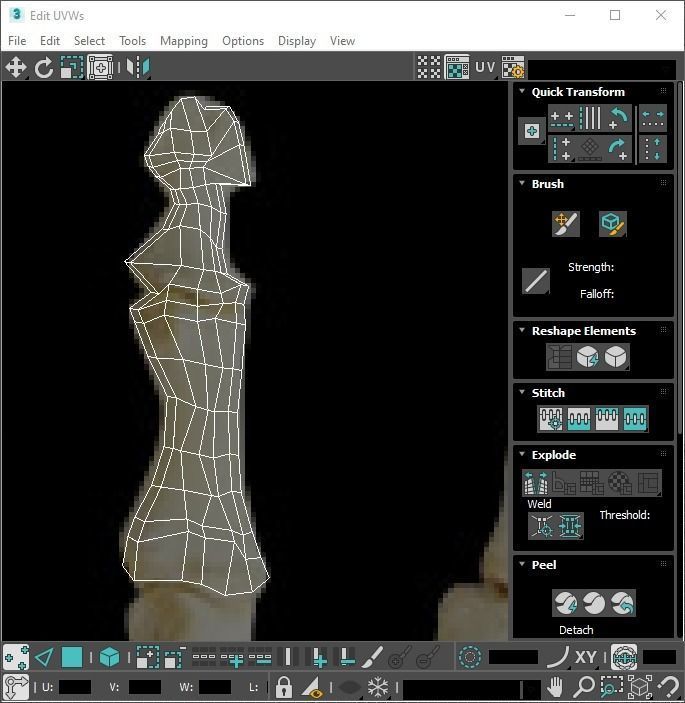Toggle Select by Element UV cube
This screenshot has height=703, width=685.
[109, 657]
